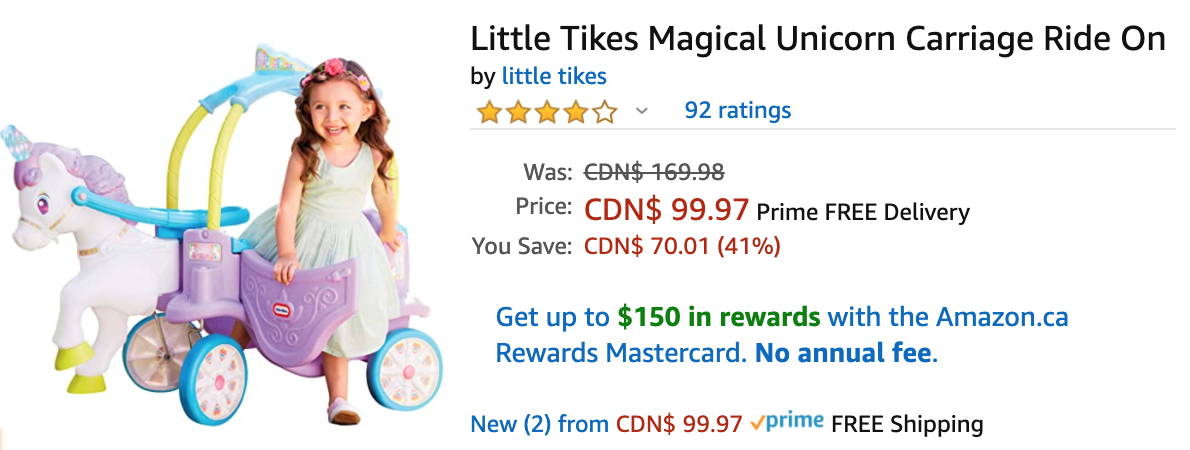1190x450 pixels.
Task: Click the struck-through CDN$ 169.98 price
Action: (654, 172)
